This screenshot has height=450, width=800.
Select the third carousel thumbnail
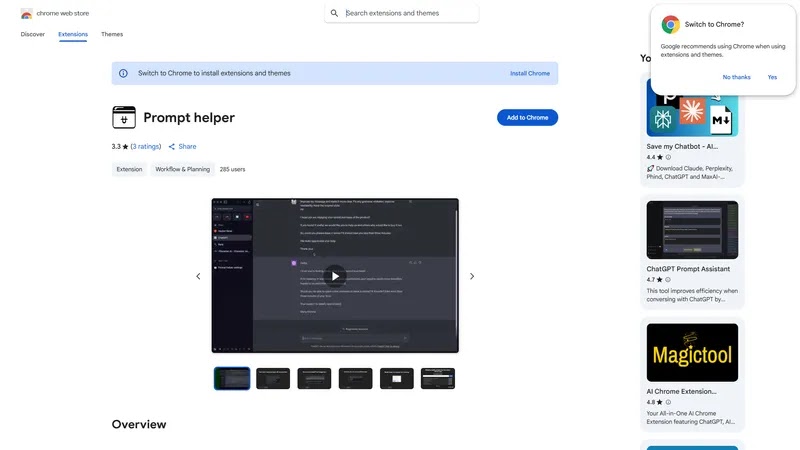(314, 379)
